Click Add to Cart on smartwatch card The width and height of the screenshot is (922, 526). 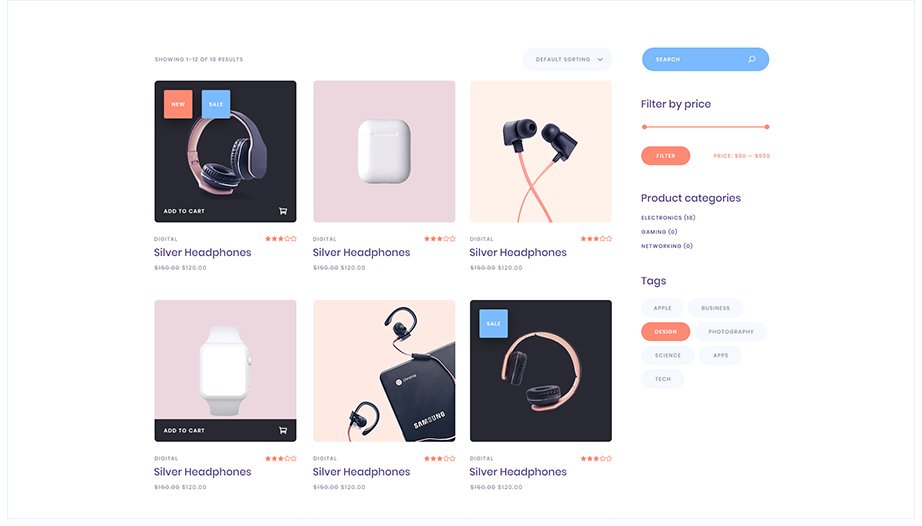(184, 430)
